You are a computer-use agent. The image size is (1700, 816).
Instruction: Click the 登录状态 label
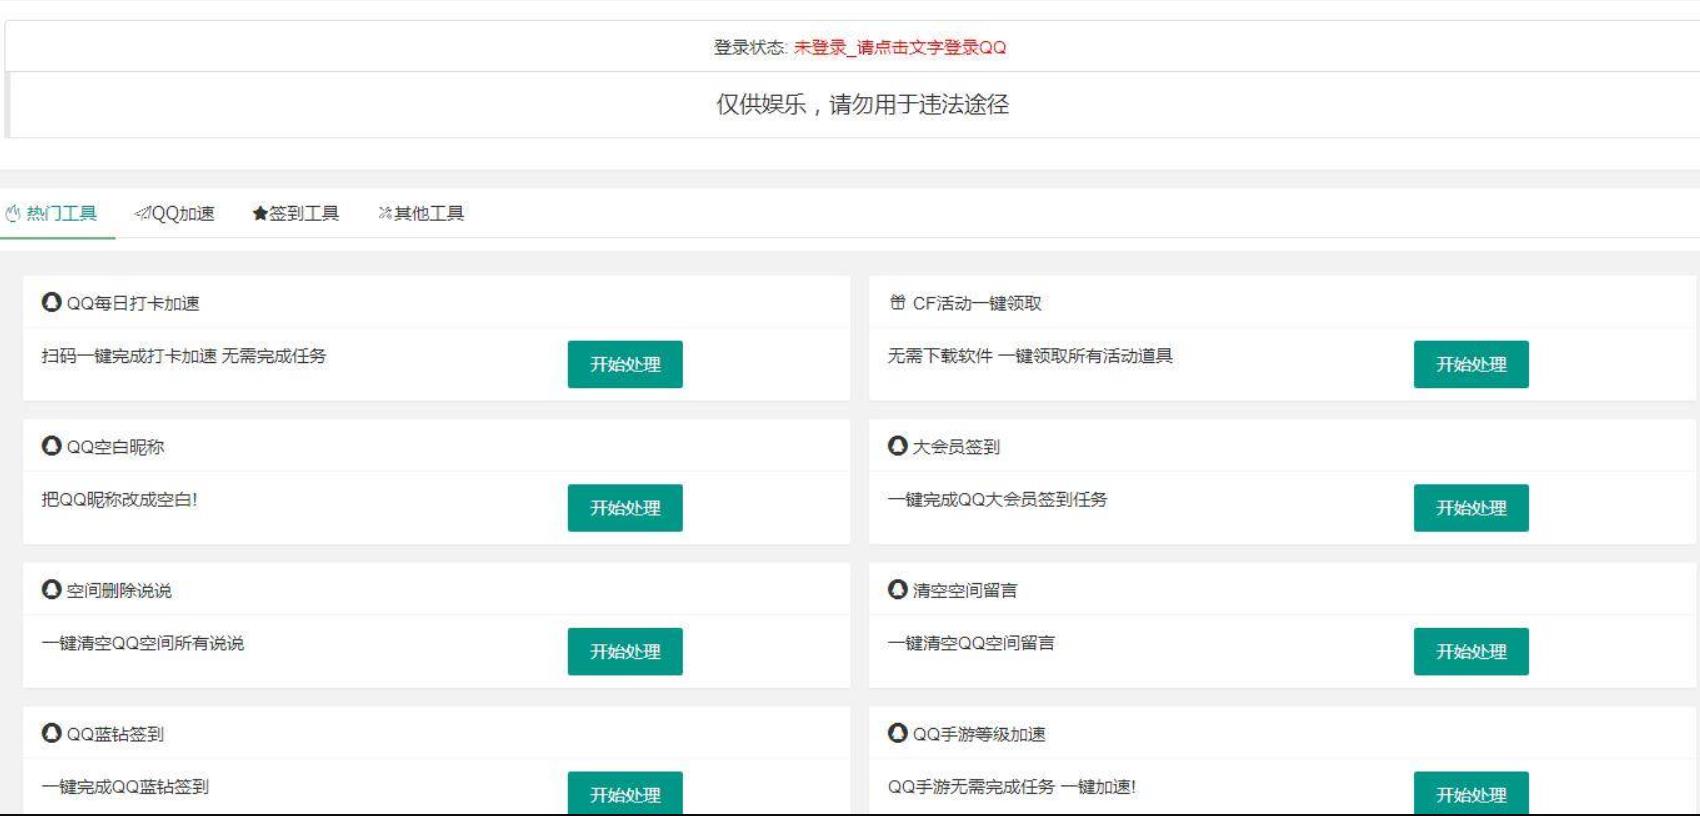coord(751,47)
